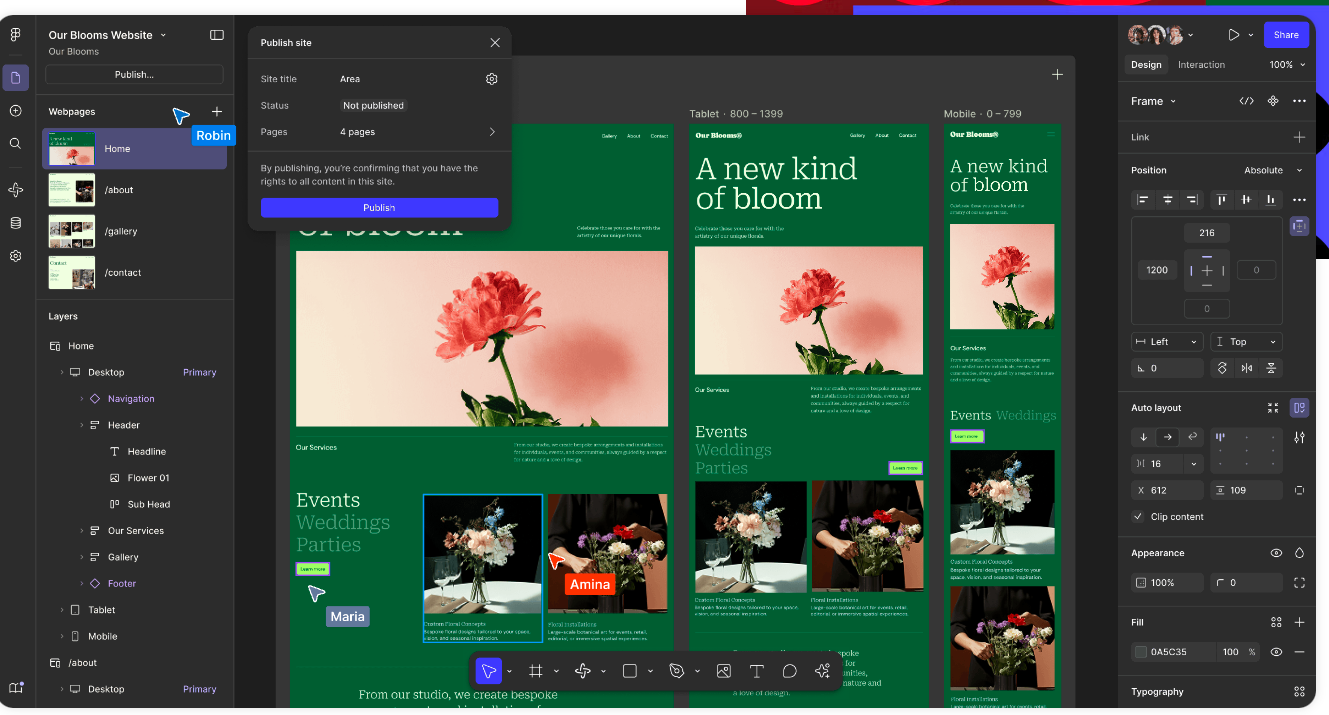Image resolution: width=1329 pixels, height=715 pixels.
Task: Close the Publish site dialog
Action: (x=495, y=43)
